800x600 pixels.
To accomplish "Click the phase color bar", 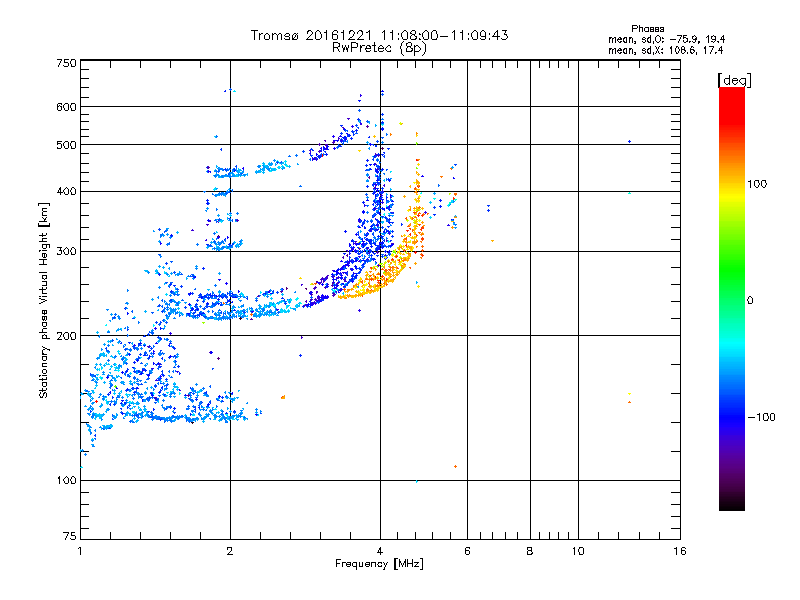I will pos(732,298).
